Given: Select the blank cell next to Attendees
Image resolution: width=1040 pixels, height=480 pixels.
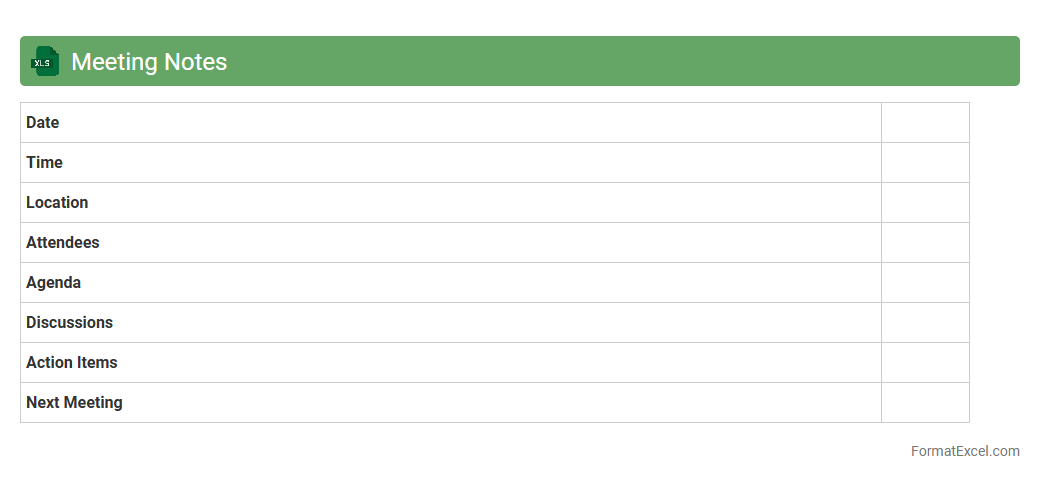Looking at the screenshot, I should (x=925, y=243).
